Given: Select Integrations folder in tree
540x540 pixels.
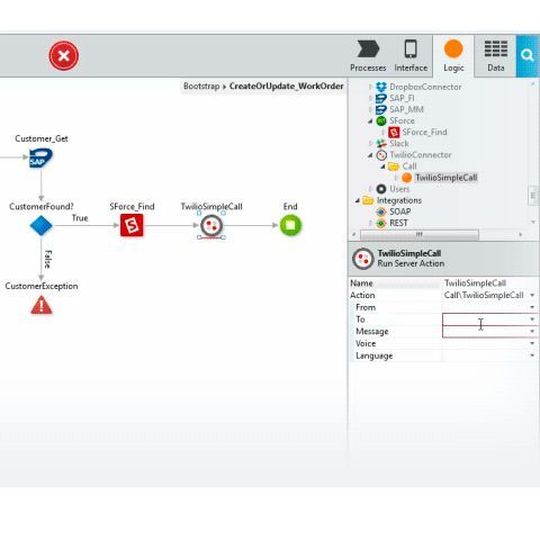Looking at the screenshot, I should 399,200.
